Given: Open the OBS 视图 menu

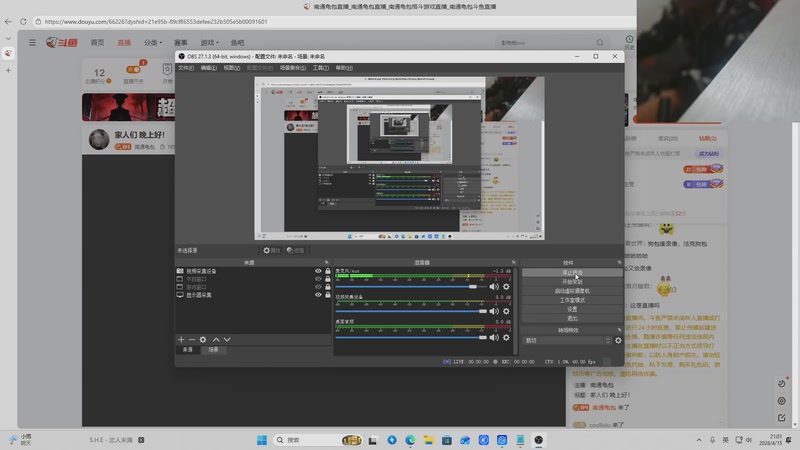Looking at the screenshot, I should [232, 68].
